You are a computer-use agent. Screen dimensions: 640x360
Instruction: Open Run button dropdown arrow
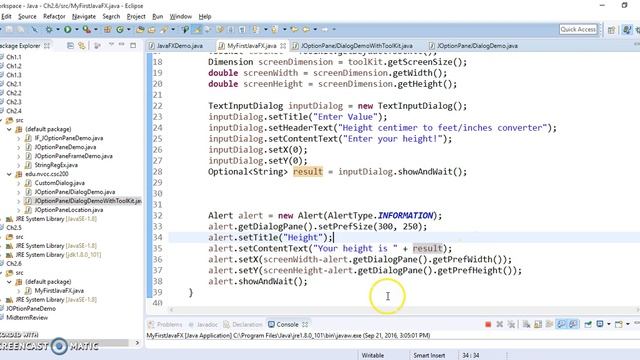click(76, 29)
